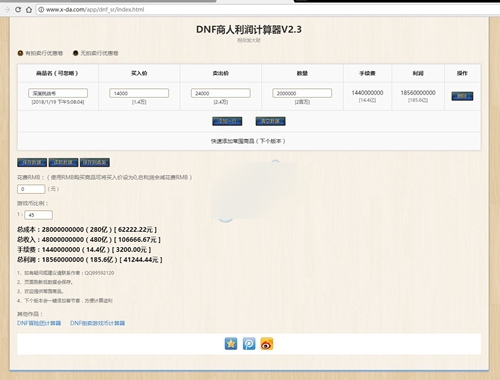The width and height of the screenshot is (500, 380).
Task: Click the middle load data button
Action: click(x=63, y=162)
